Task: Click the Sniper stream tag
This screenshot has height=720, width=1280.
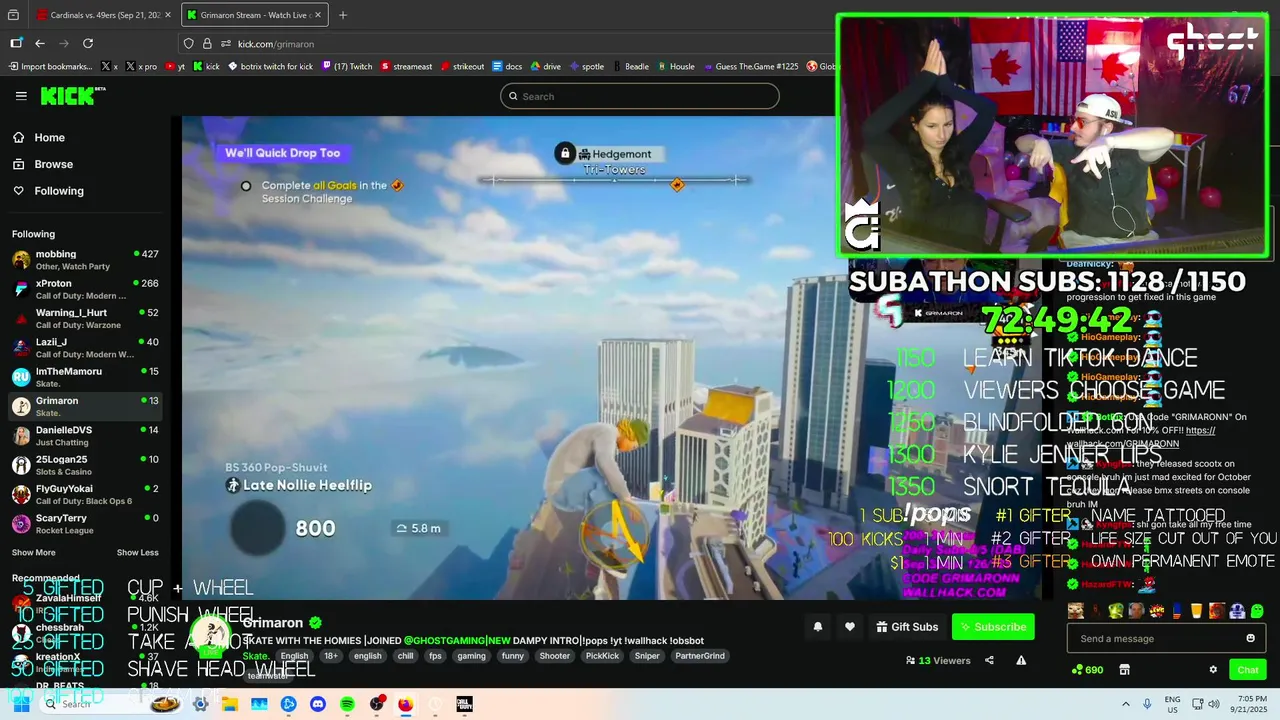Action: 647,656
